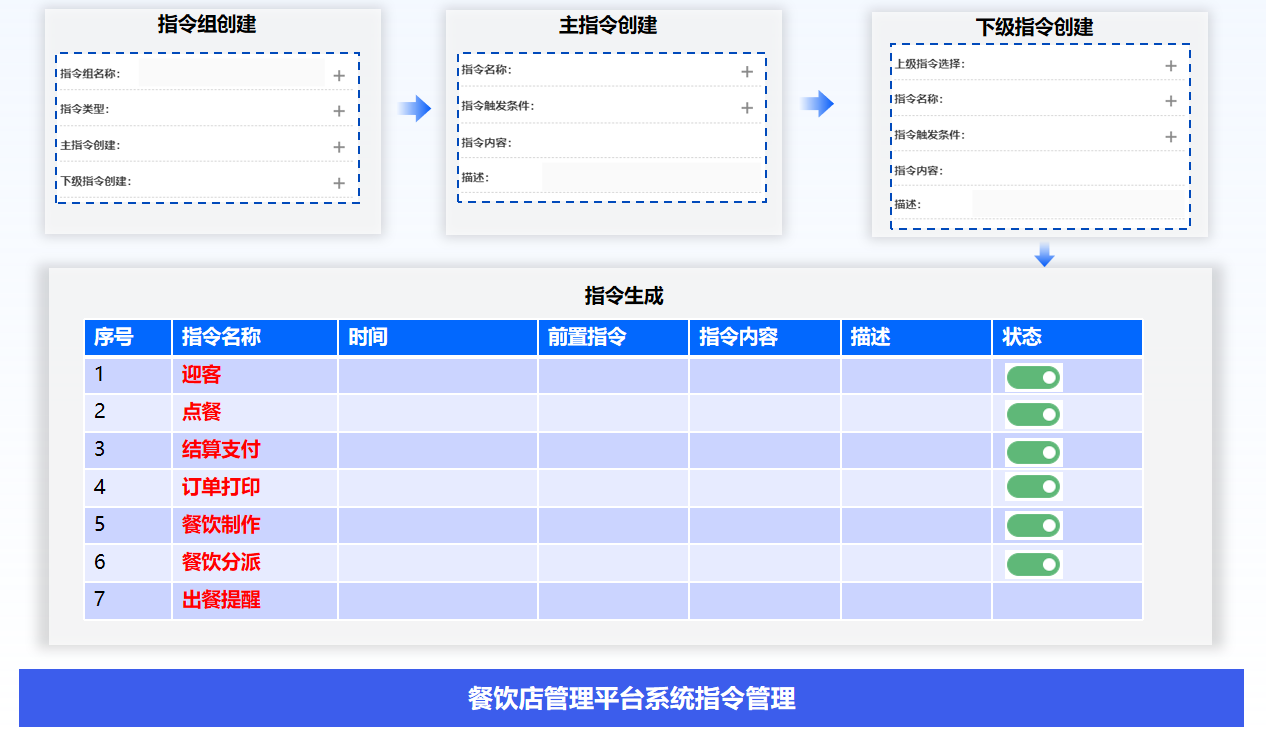Click plus icon next to 指令类型
This screenshot has height=737, width=1266.
339,111
